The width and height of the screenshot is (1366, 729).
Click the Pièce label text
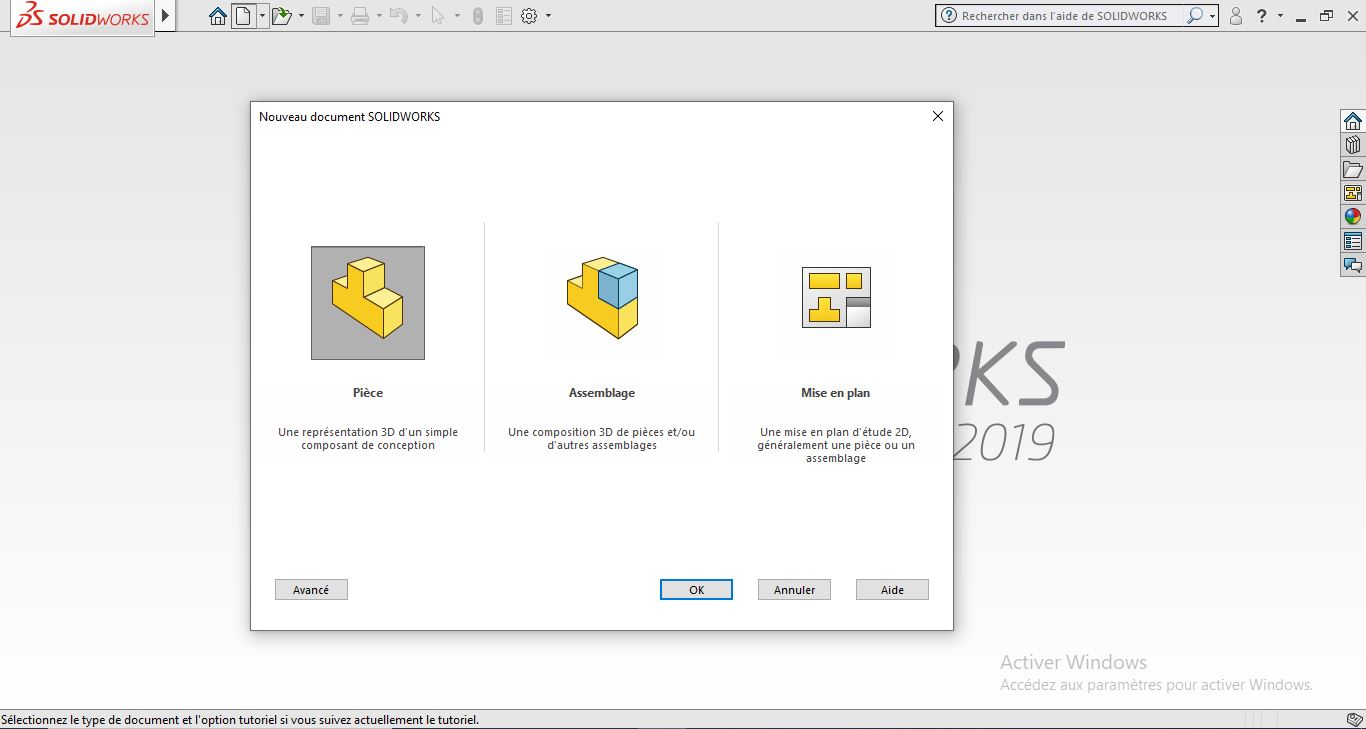tap(368, 393)
